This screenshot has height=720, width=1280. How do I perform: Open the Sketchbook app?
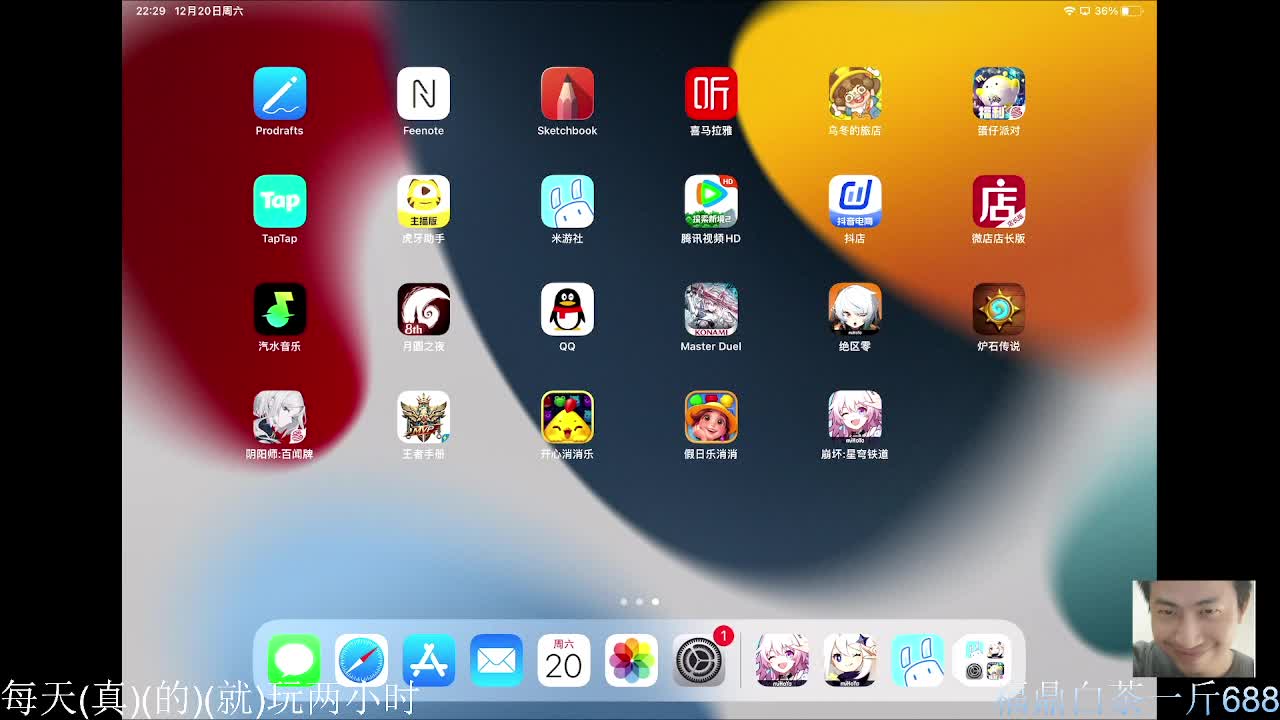click(x=567, y=94)
